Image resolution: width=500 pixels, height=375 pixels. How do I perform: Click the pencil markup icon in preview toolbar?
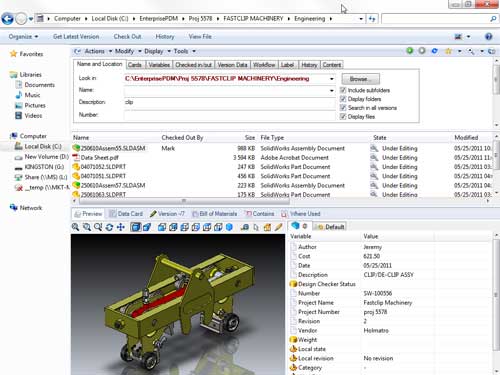[278, 227]
